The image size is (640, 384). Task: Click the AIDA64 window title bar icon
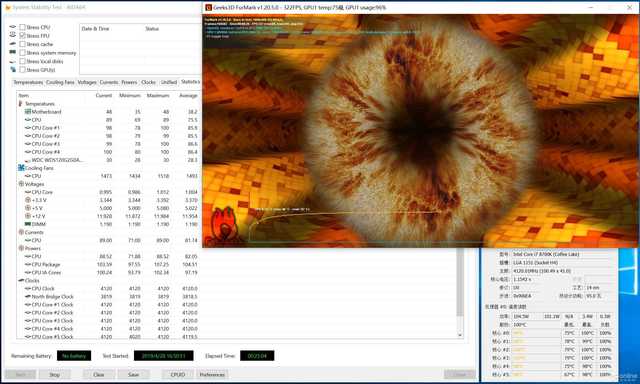click(x=7, y=7)
